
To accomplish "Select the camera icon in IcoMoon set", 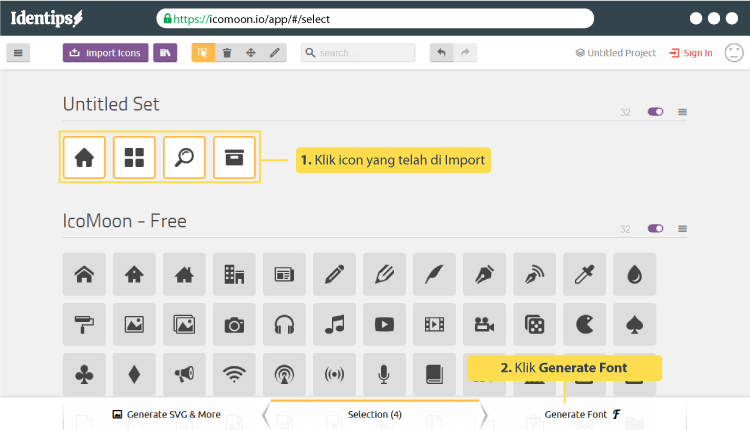I will (234, 324).
